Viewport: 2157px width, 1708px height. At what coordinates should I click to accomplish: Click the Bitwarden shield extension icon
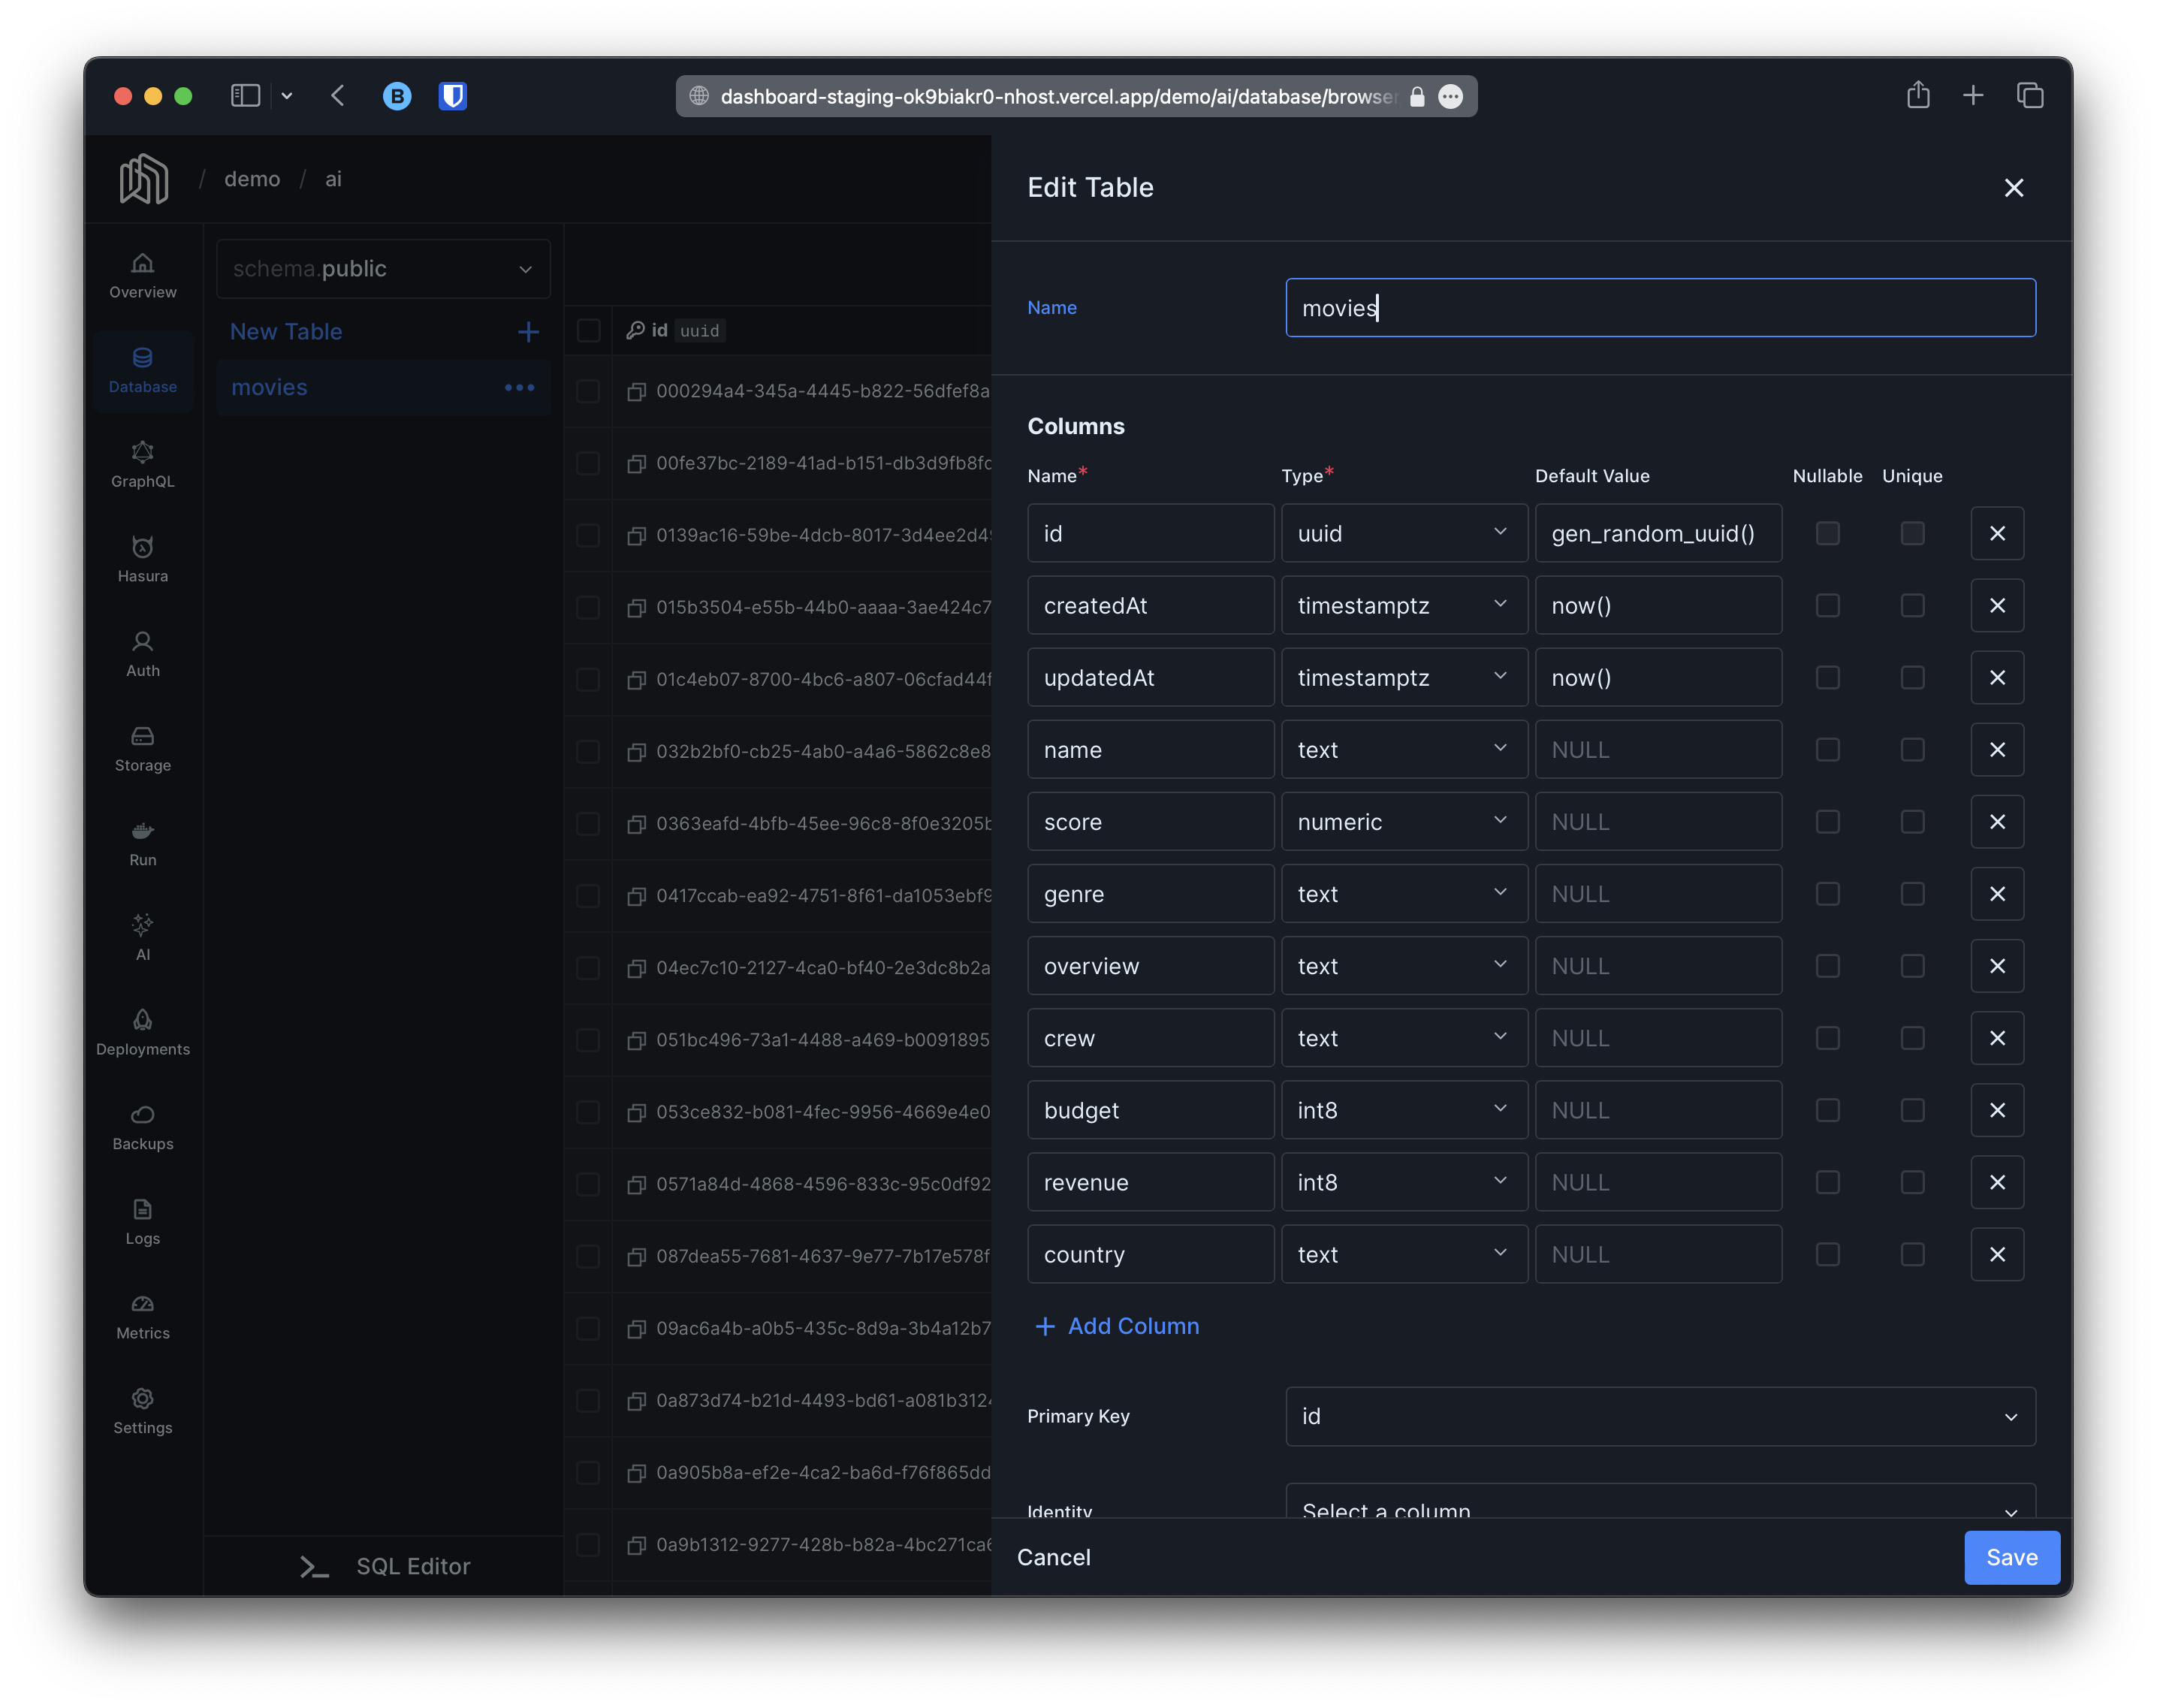pos(453,96)
